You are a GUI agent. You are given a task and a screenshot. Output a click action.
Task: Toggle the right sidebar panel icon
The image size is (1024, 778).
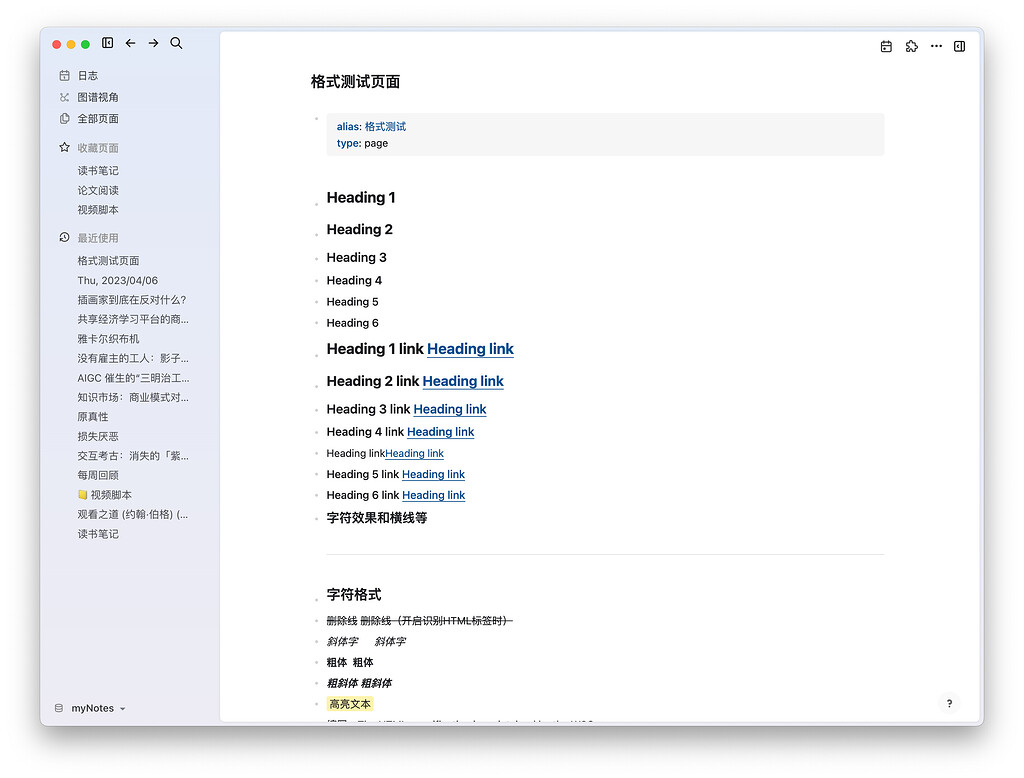[x=959, y=46]
